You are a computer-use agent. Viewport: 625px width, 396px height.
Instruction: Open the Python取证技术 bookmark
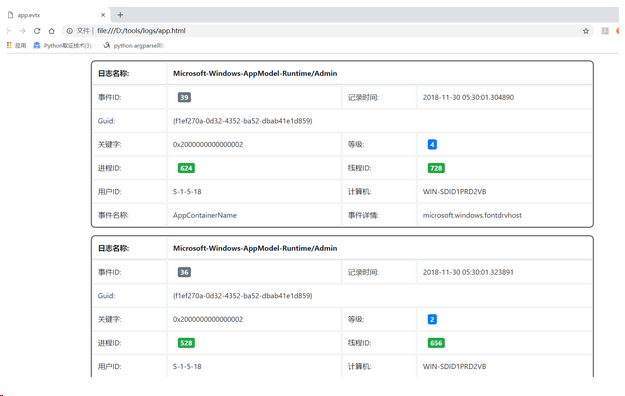pos(63,45)
